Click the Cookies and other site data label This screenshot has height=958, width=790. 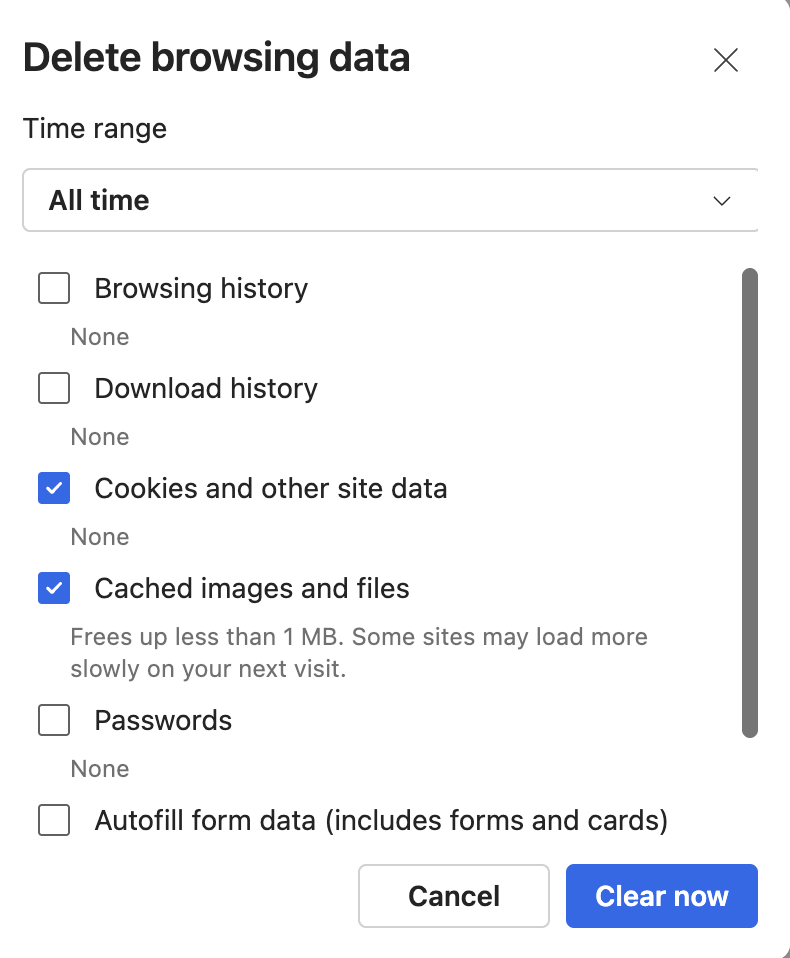[271, 489]
